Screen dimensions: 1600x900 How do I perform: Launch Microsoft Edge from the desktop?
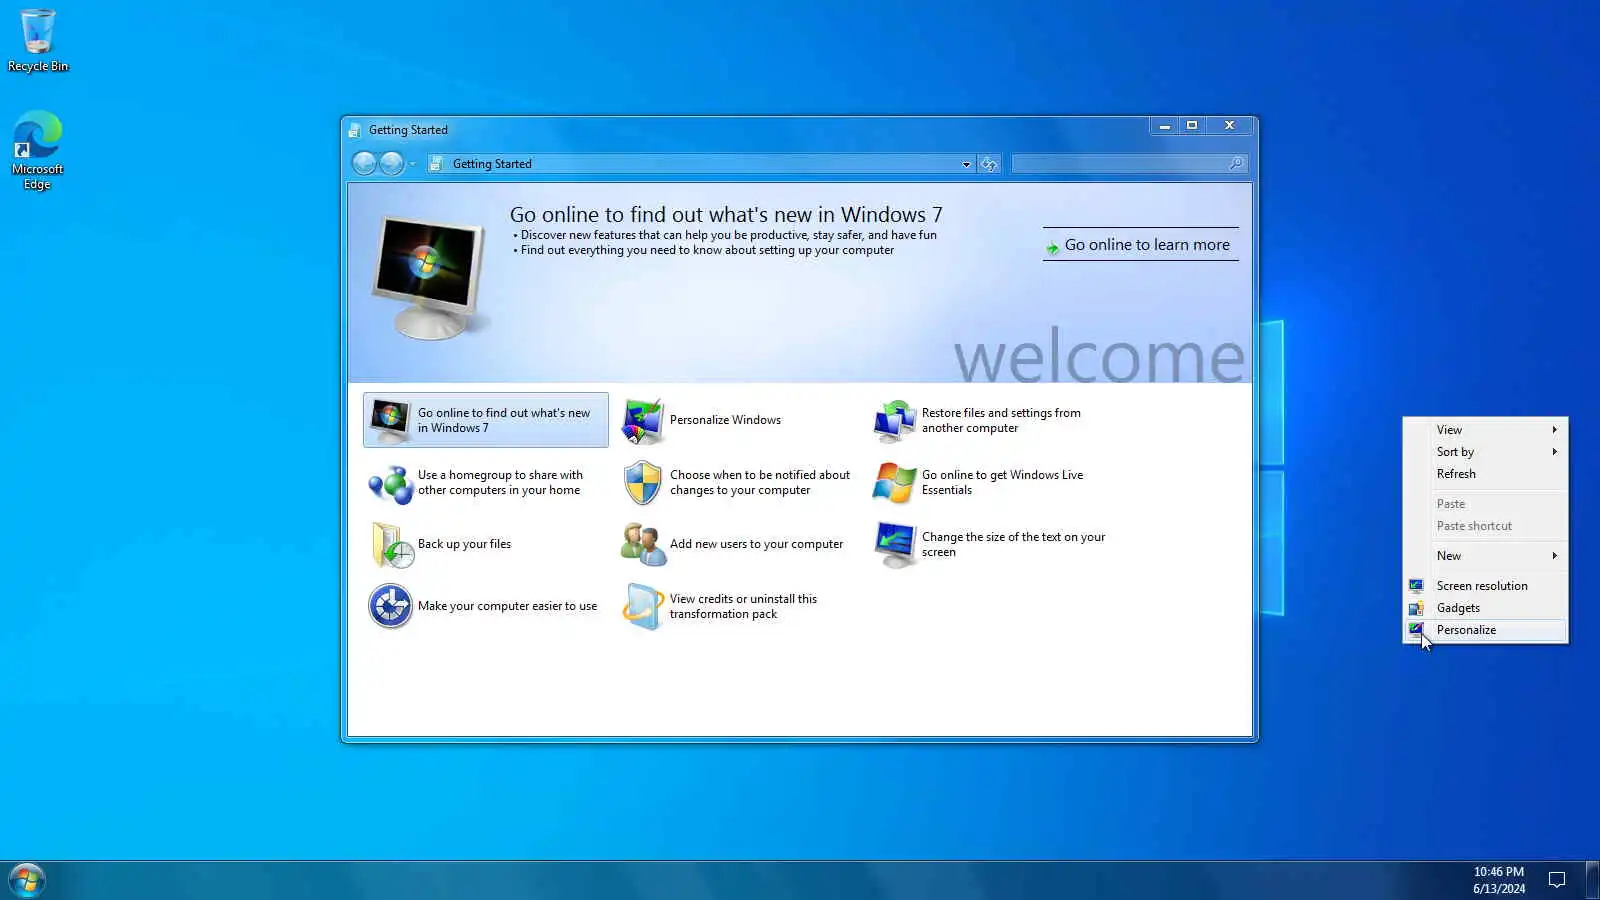38,150
